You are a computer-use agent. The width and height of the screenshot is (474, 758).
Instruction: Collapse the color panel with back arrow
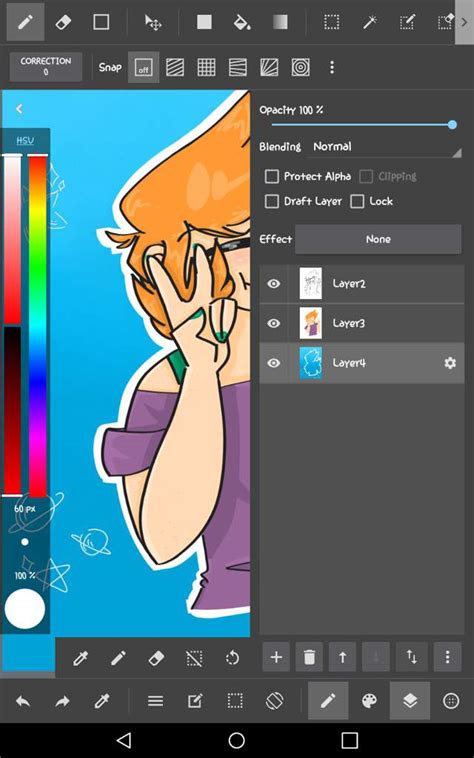point(19,109)
